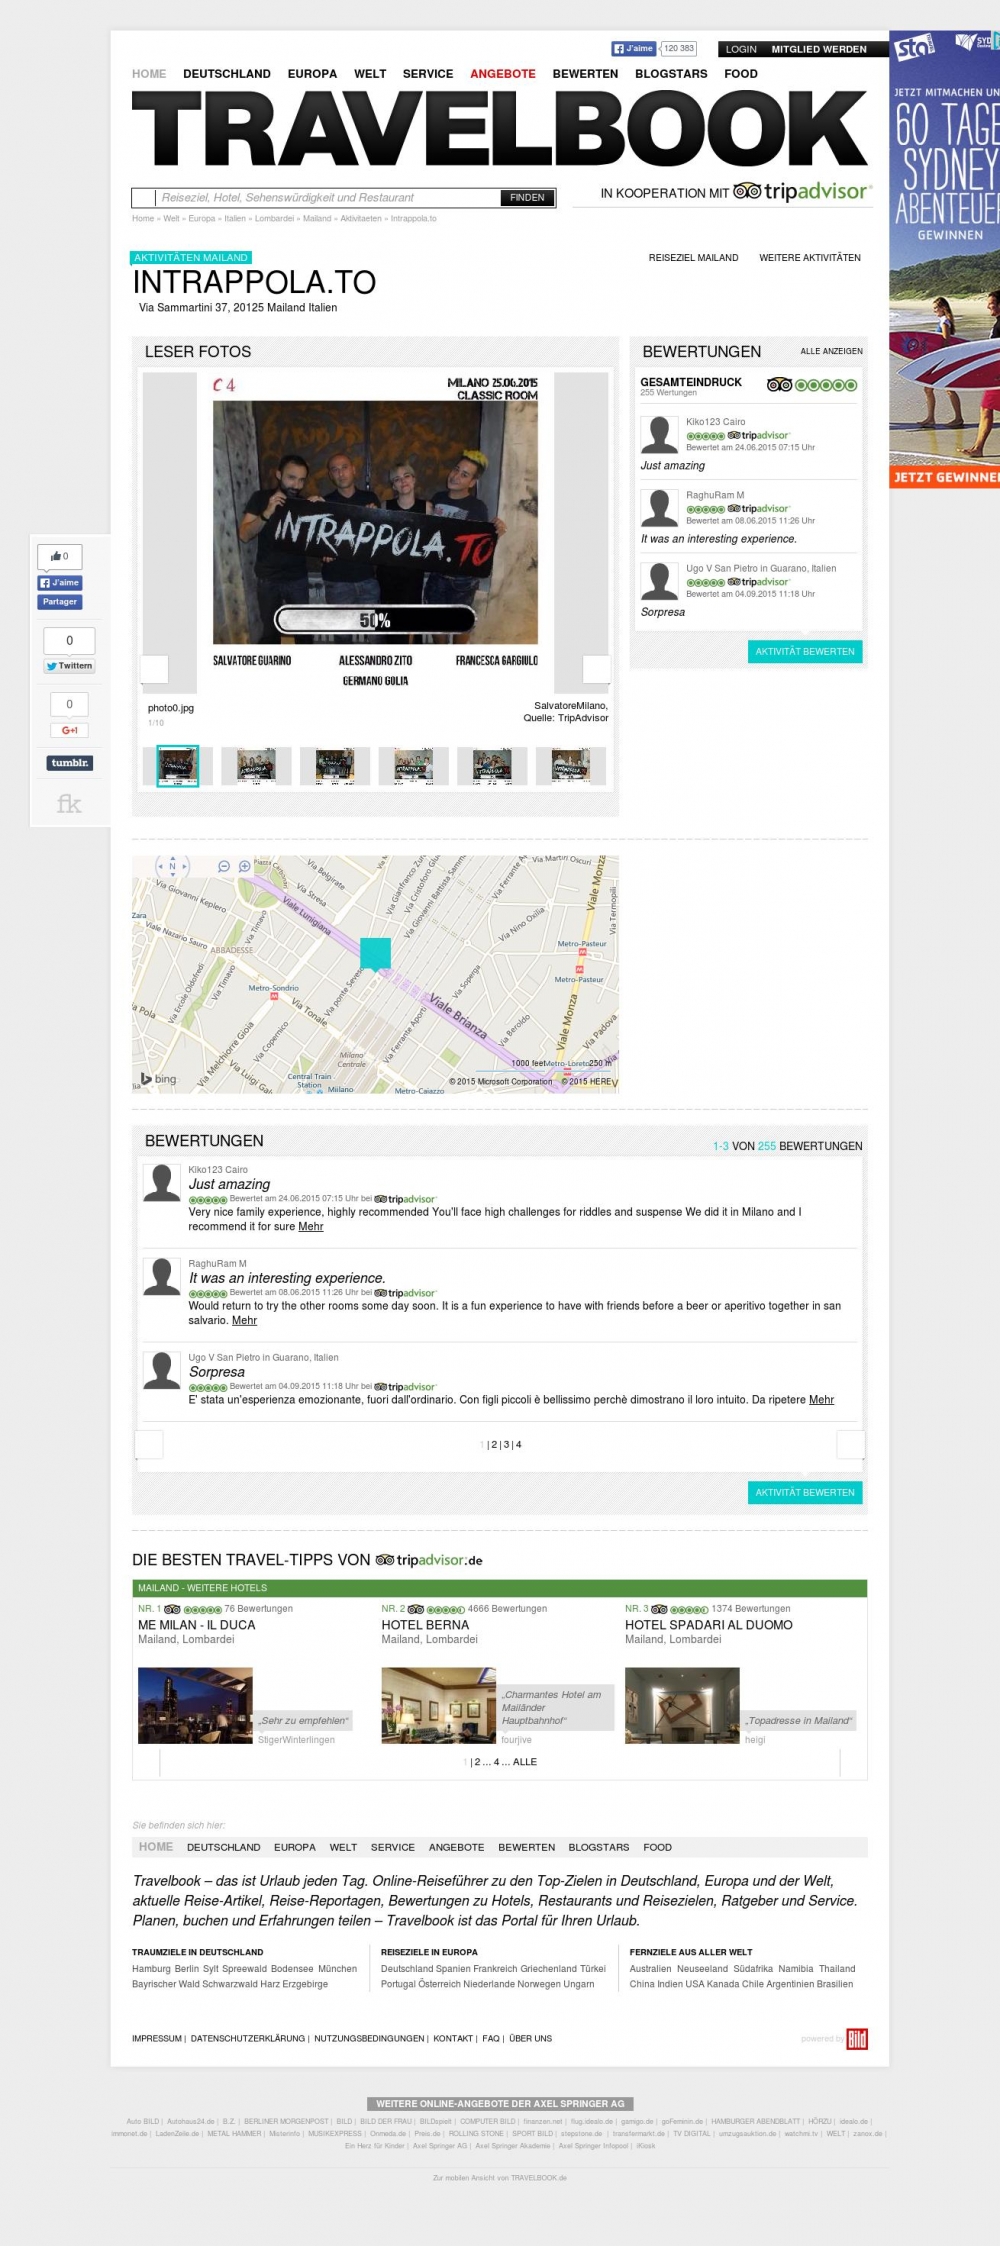Zoom in on the Bing map
1000x2246 pixels.
(x=244, y=866)
